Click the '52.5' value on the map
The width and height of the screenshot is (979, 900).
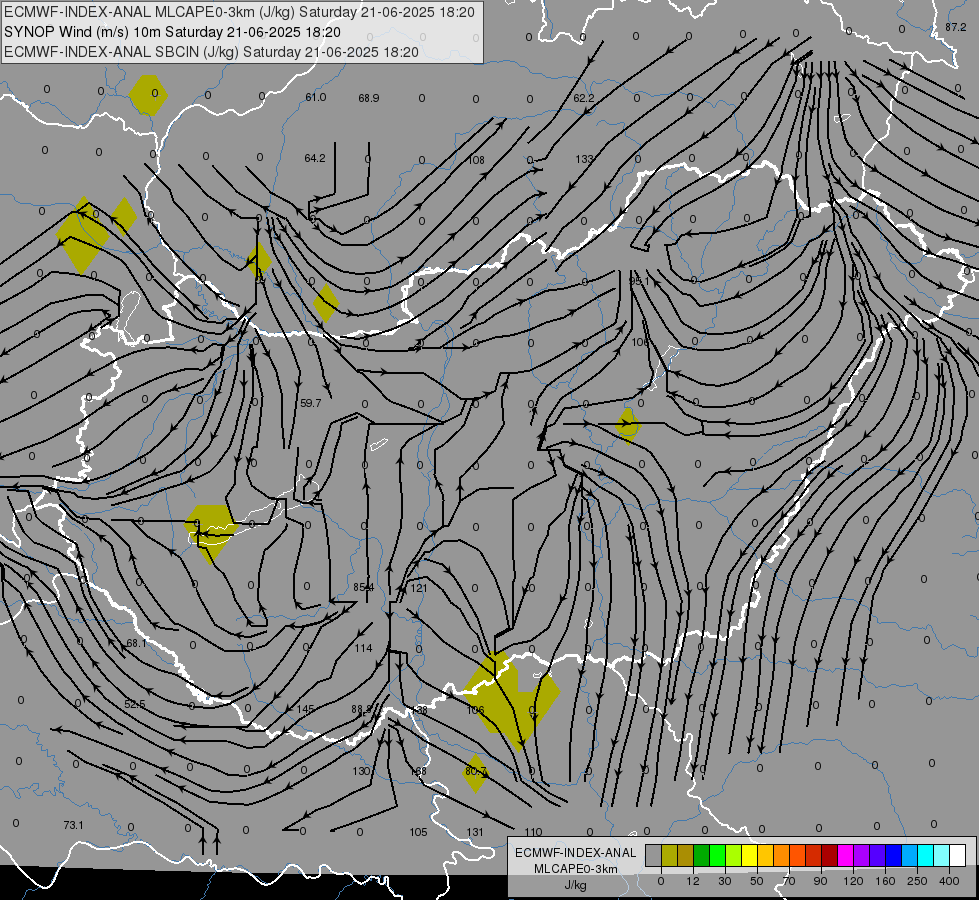(x=134, y=705)
